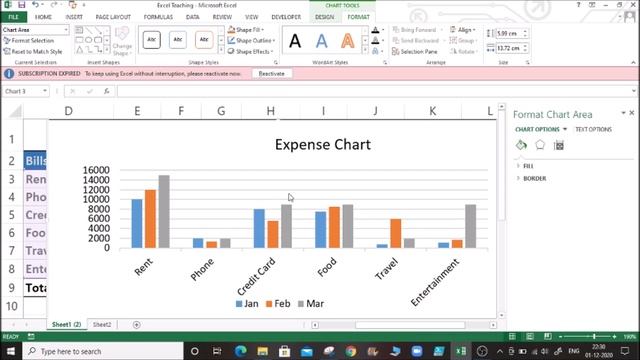This screenshot has height=360, width=640.
Task: Select Effects pentagon icon in Format pane
Action: [x=540, y=145]
